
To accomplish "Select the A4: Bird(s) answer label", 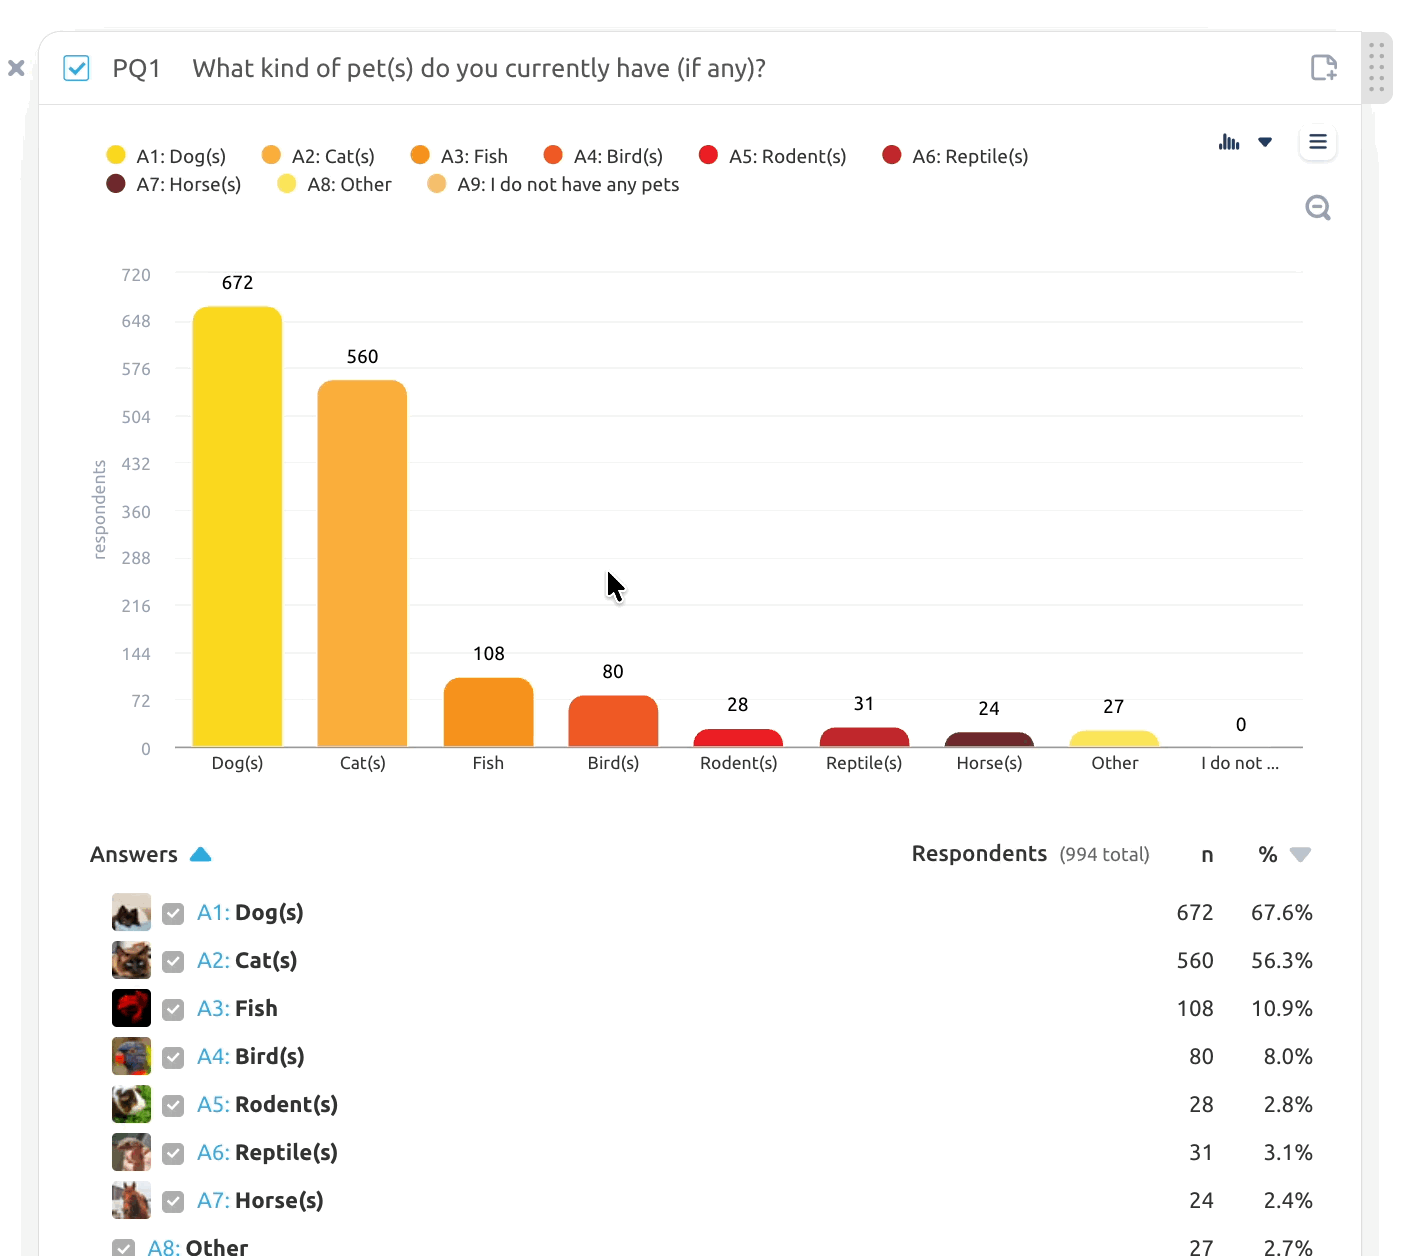I will click(x=251, y=1057).
